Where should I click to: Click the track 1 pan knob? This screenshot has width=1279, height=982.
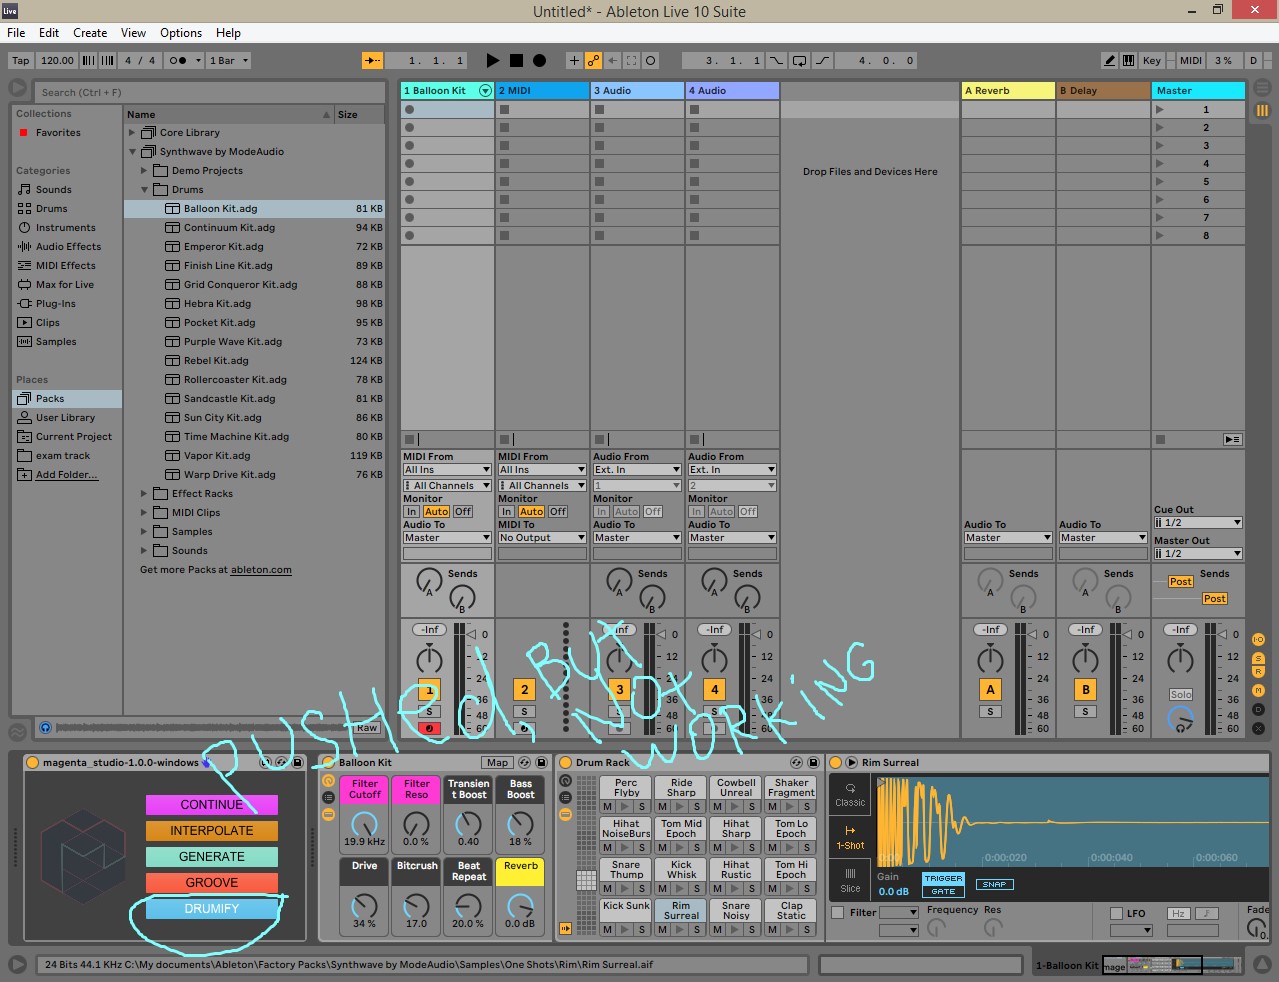[x=429, y=658]
